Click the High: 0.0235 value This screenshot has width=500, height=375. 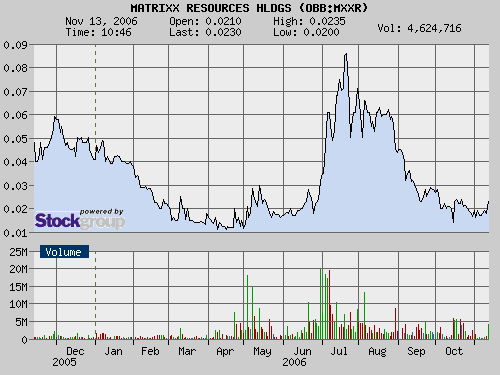309,21
